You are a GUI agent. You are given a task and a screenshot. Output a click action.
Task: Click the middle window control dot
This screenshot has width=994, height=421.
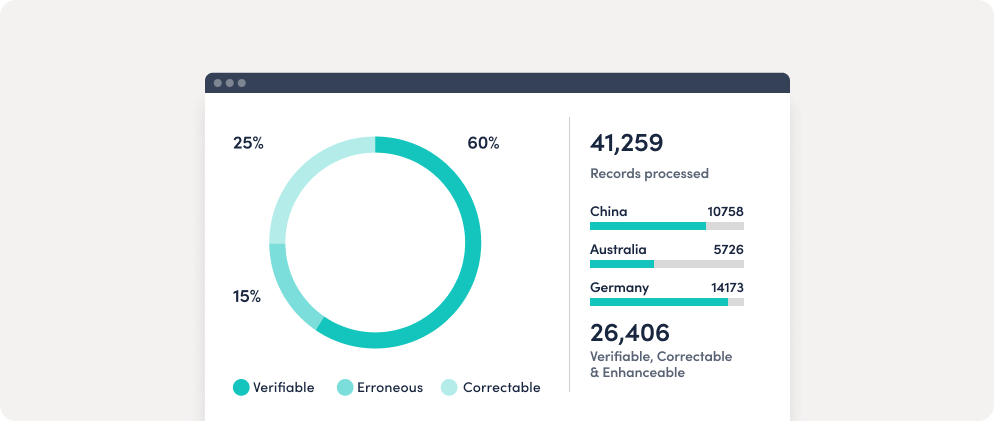pos(230,83)
